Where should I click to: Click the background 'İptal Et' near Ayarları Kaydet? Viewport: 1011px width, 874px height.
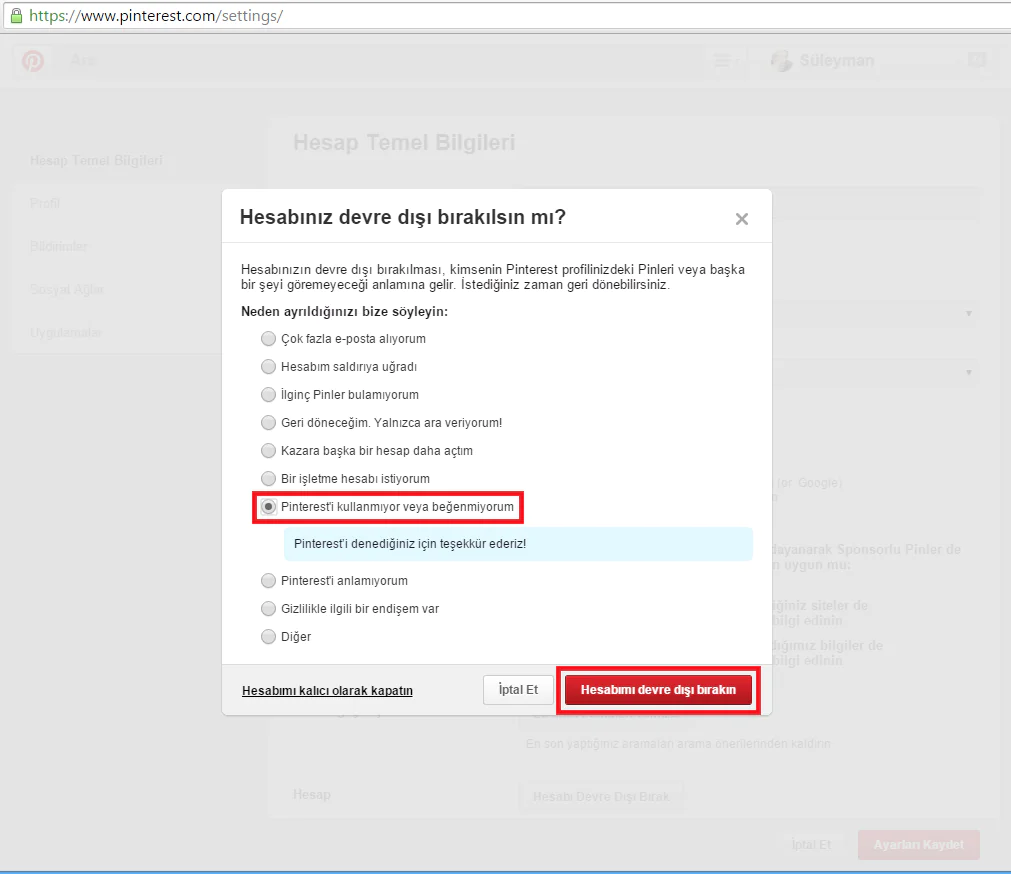(811, 844)
